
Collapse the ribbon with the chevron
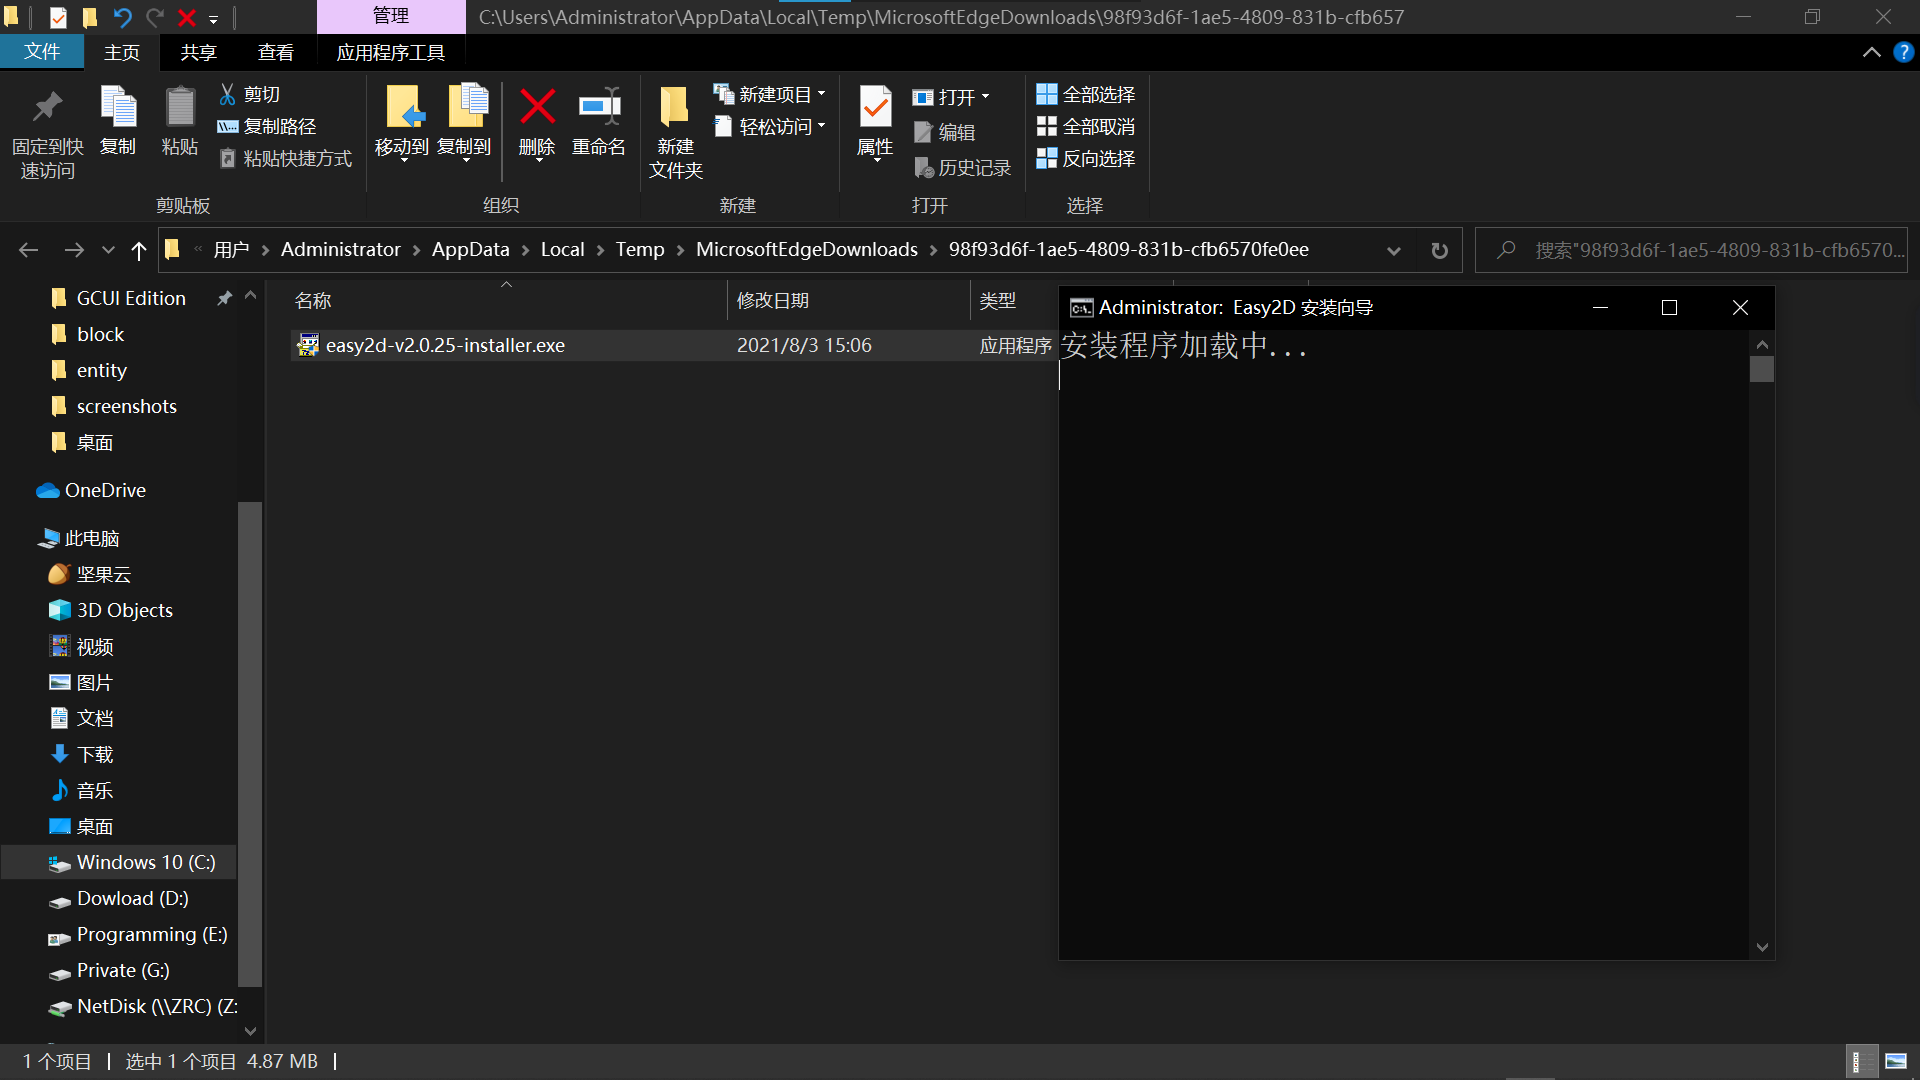(1871, 52)
